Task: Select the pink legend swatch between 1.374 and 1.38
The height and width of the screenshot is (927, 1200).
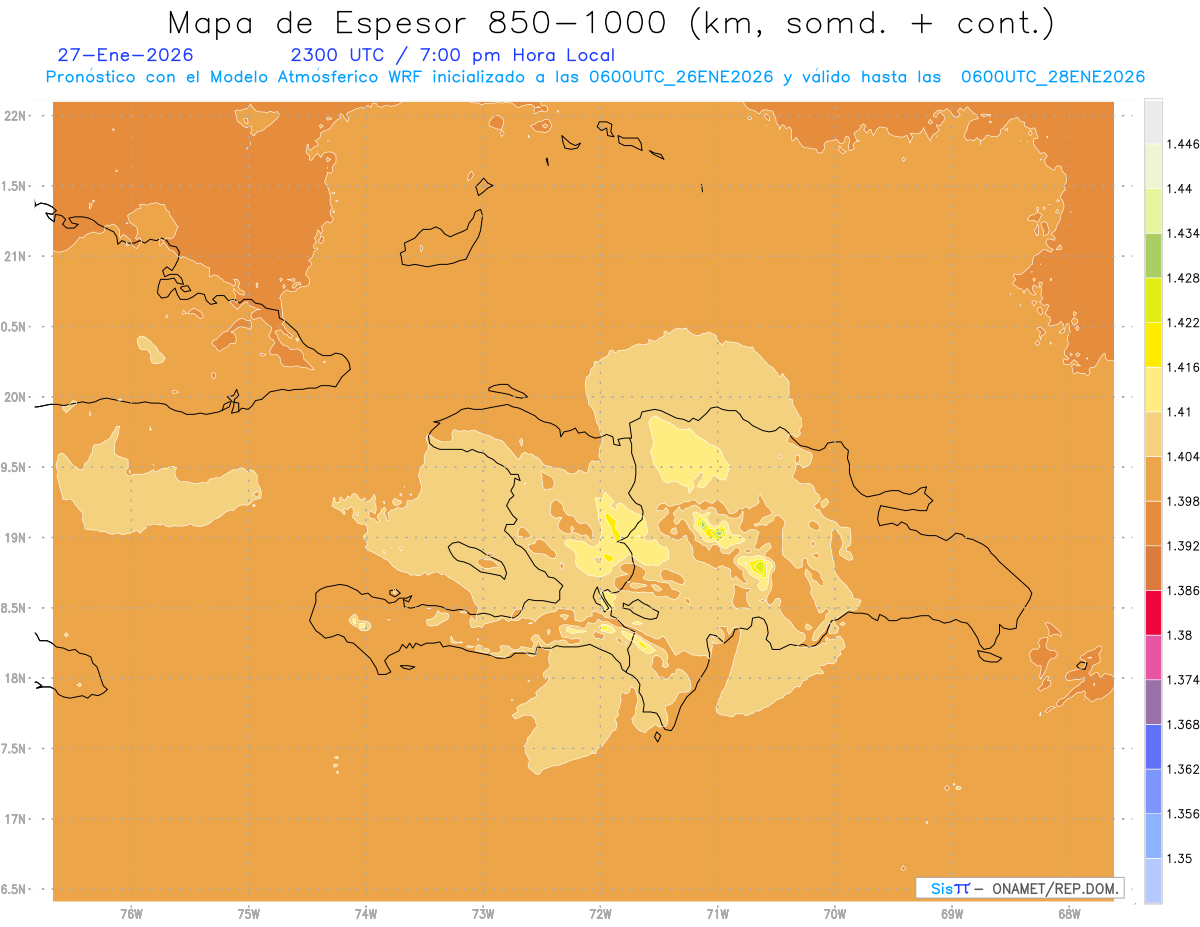Action: coord(1153,658)
